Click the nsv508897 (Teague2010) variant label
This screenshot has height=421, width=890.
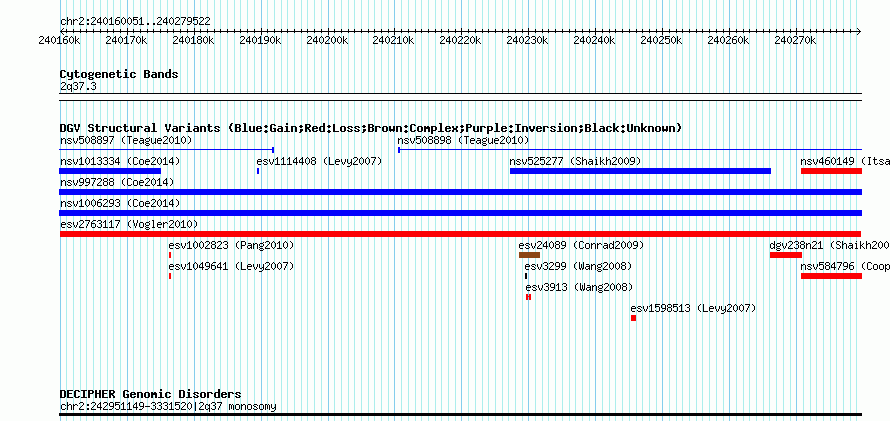point(126,140)
